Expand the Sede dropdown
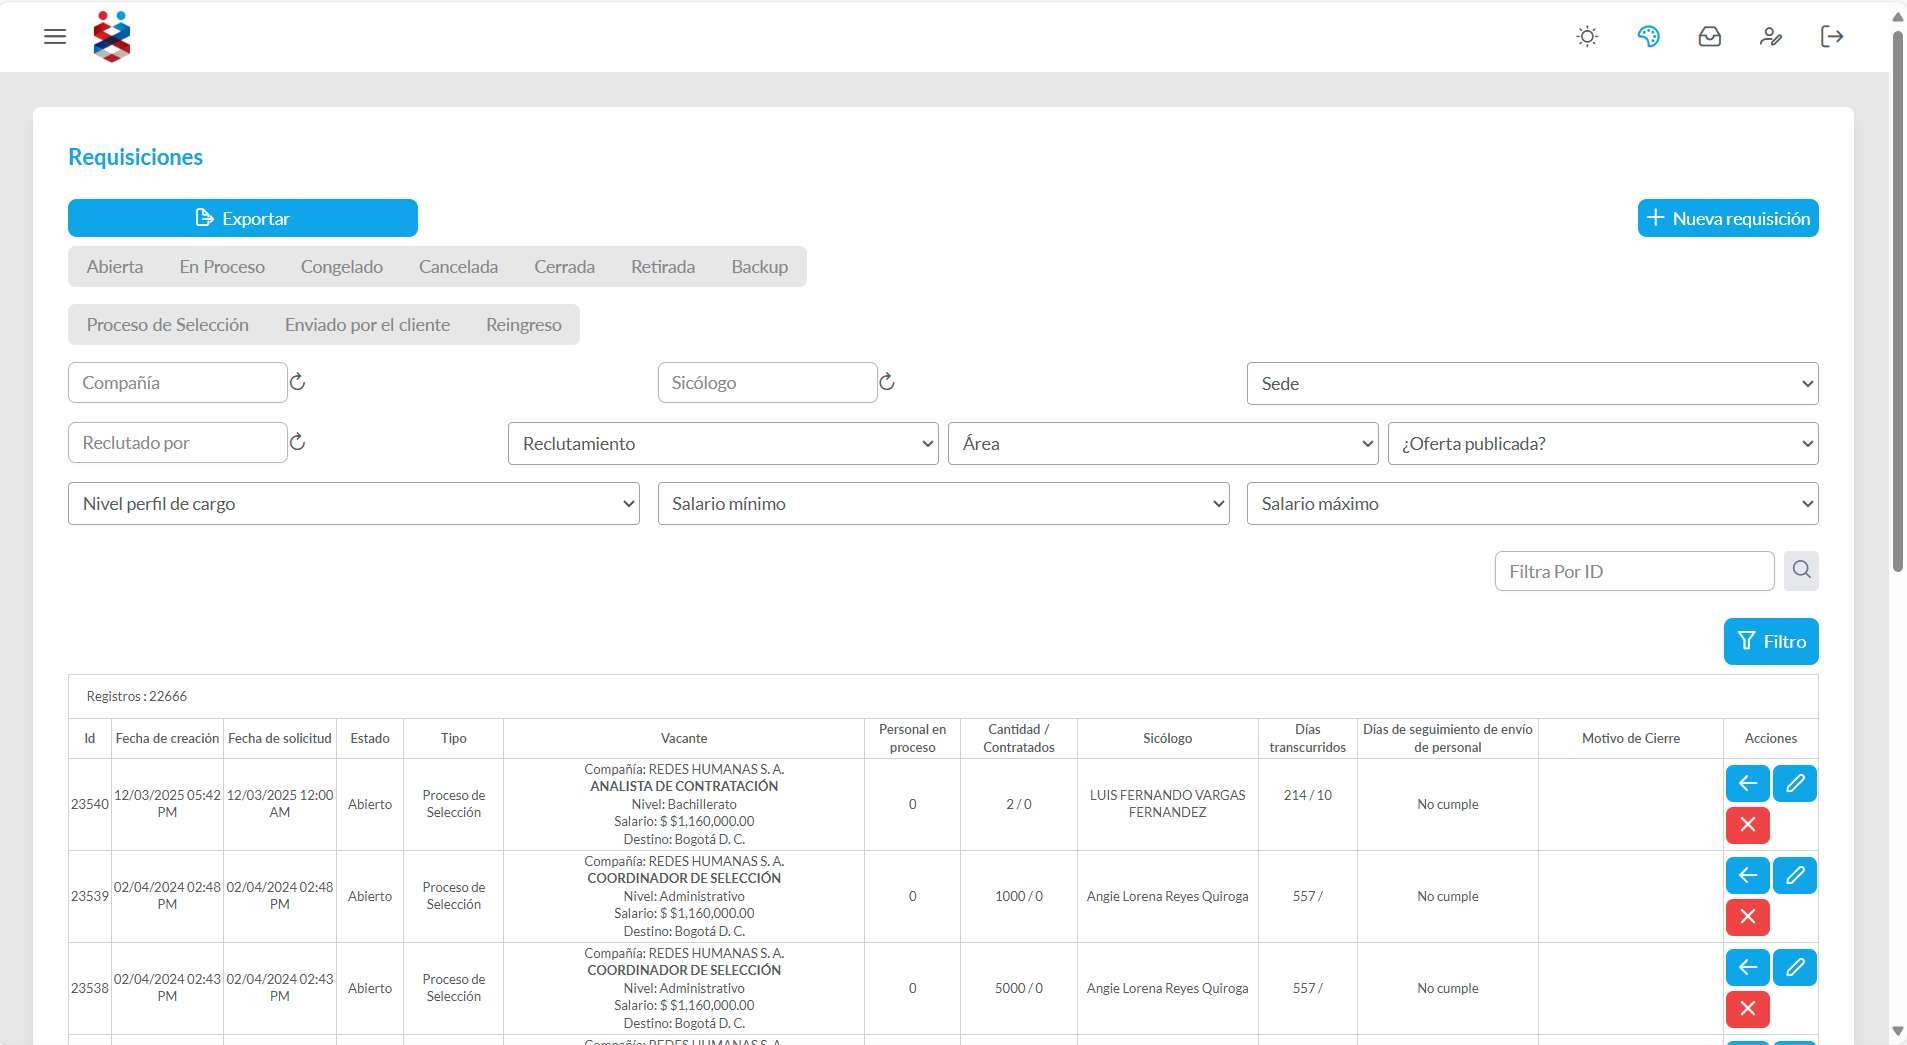Viewport: 1907px width, 1045px height. point(1532,384)
